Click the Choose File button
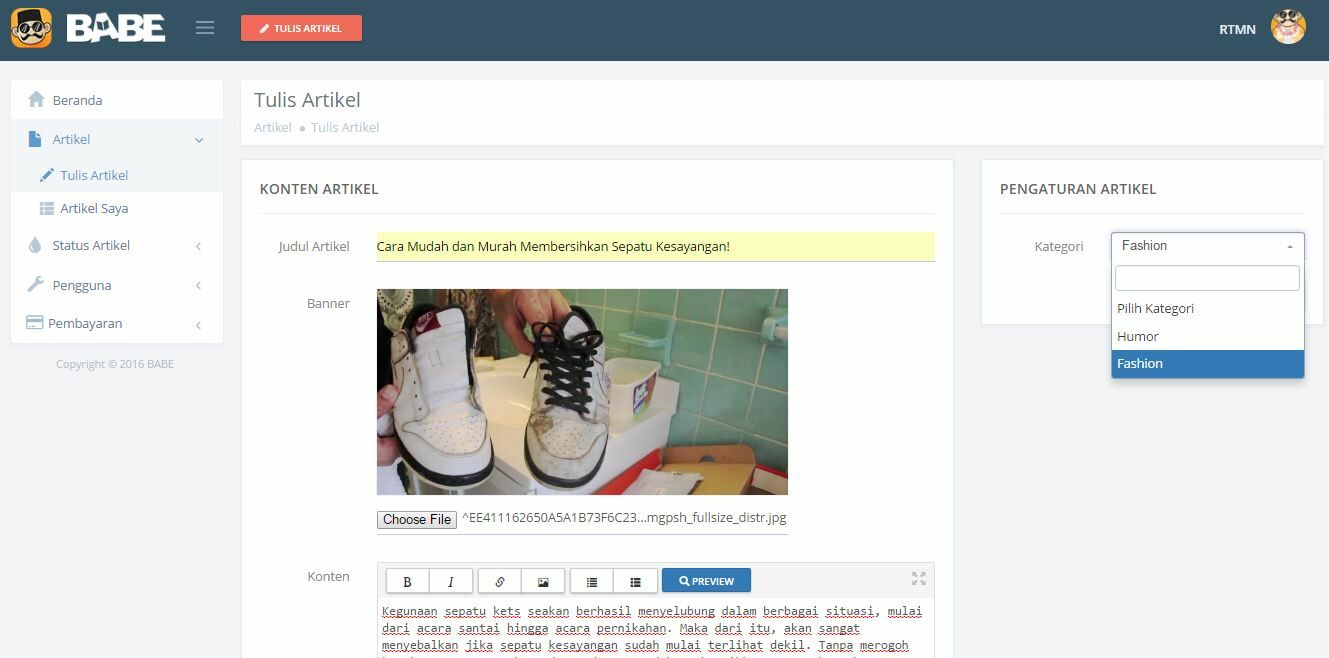The width and height of the screenshot is (1329, 658). click(x=417, y=519)
